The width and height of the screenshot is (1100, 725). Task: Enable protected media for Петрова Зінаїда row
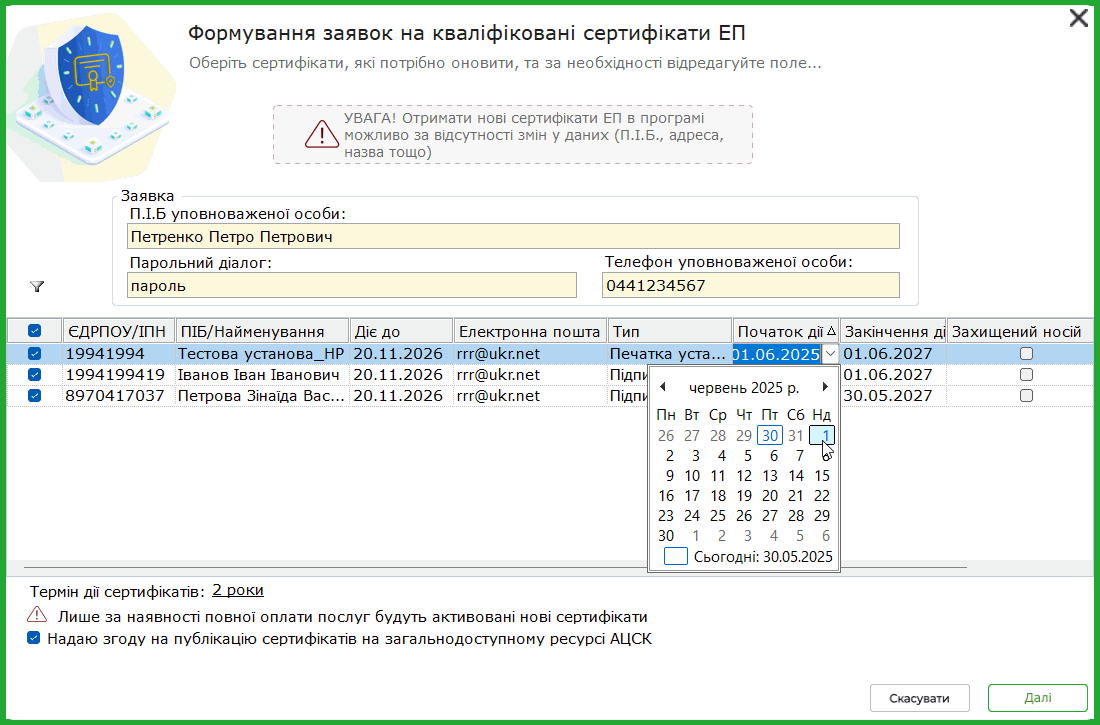(x=1026, y=396)
